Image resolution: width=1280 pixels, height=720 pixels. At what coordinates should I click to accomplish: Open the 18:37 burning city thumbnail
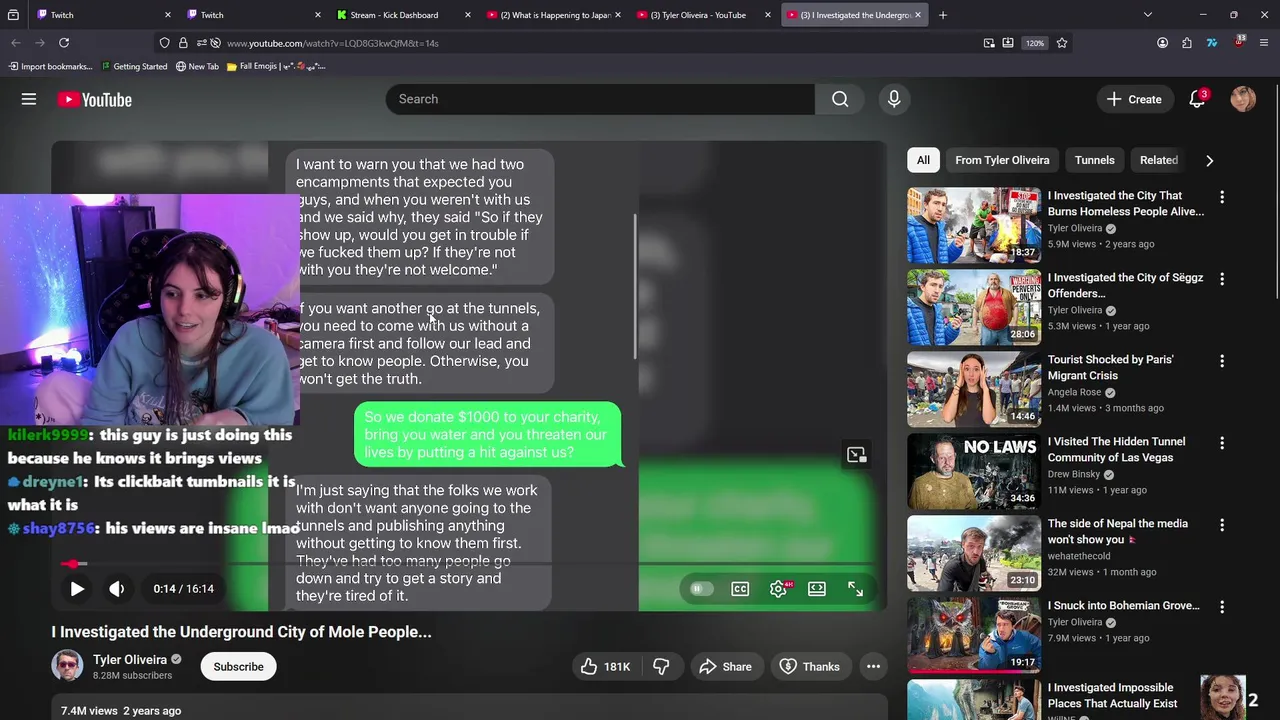coord(974,225)
